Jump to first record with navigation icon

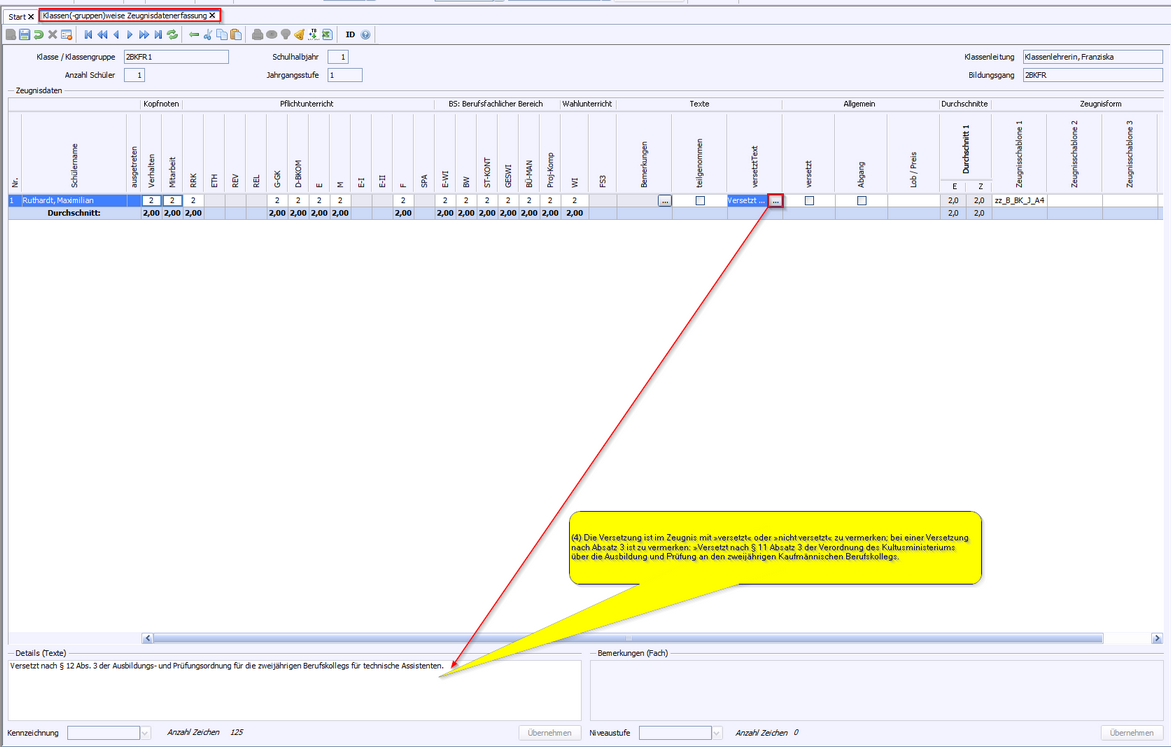pyautogui.click(x=88, y=35)
